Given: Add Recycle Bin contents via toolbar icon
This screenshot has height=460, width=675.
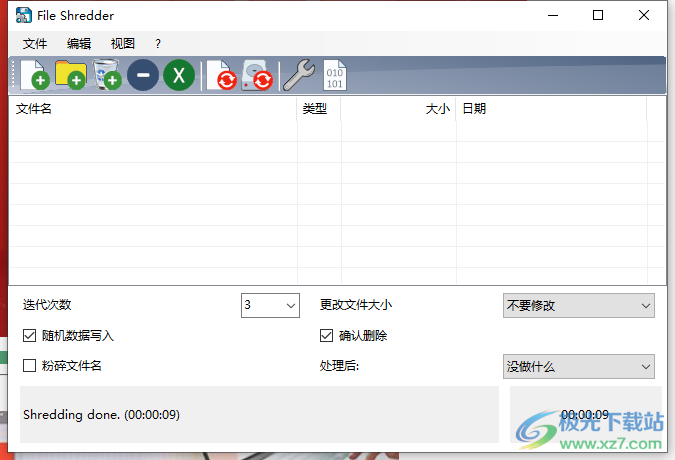Looking at the screenshot, I should click(x=107, y=75).
